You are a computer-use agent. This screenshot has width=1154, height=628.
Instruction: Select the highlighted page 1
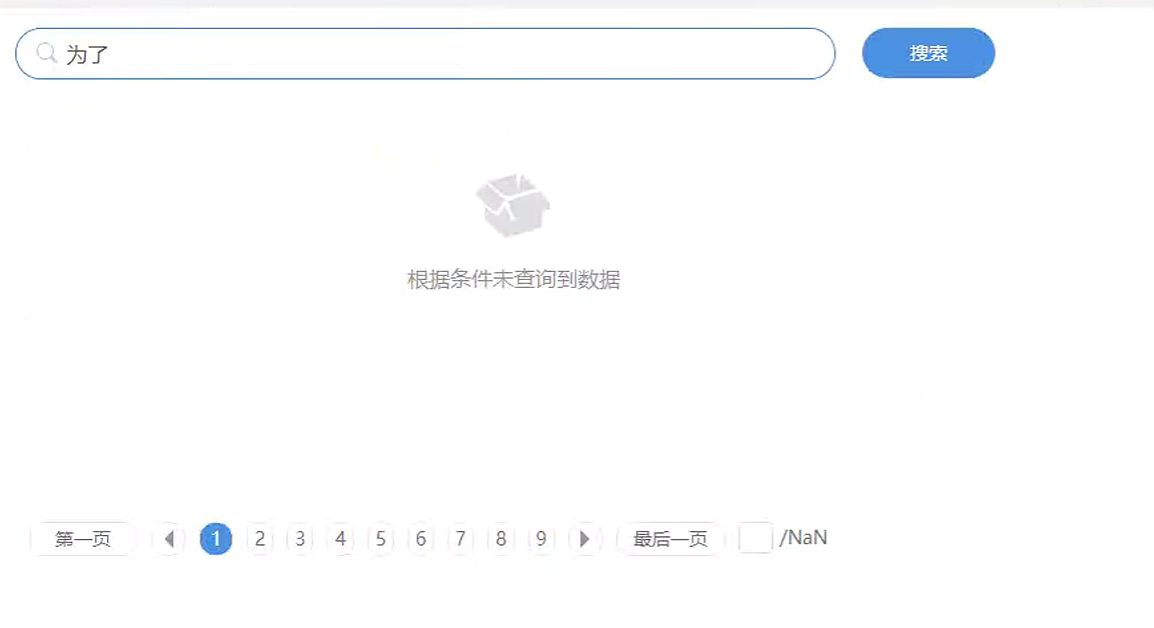[x=216, y=539]
